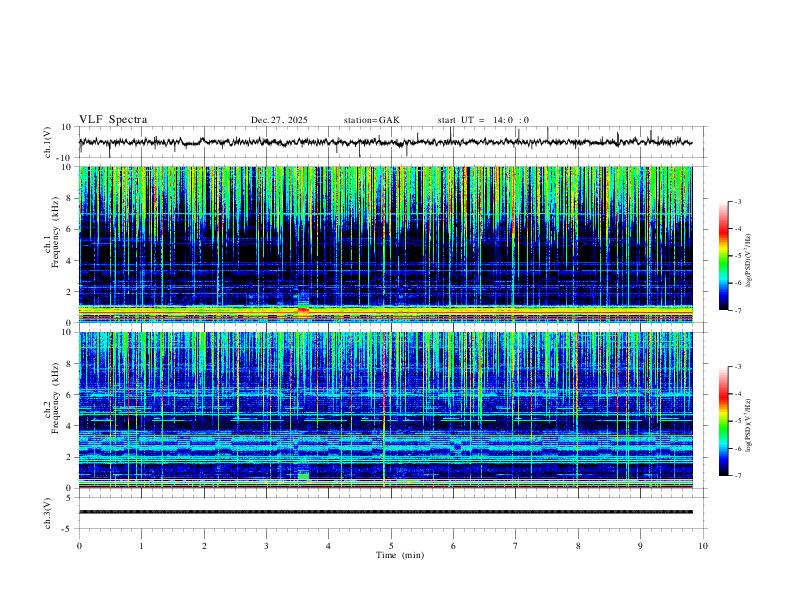Click the red burst in ch.1 low-frequency band
Screen dimensions: 792x612
[x=303, y=311]
